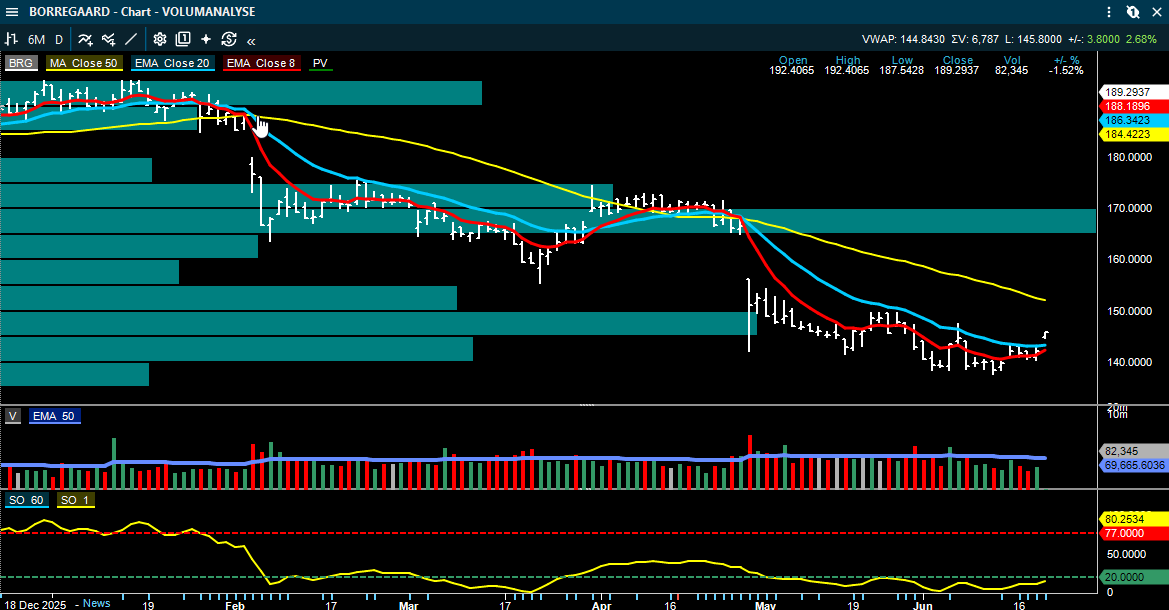Click the 18 Dec 2025 date label

coord(35,604)
